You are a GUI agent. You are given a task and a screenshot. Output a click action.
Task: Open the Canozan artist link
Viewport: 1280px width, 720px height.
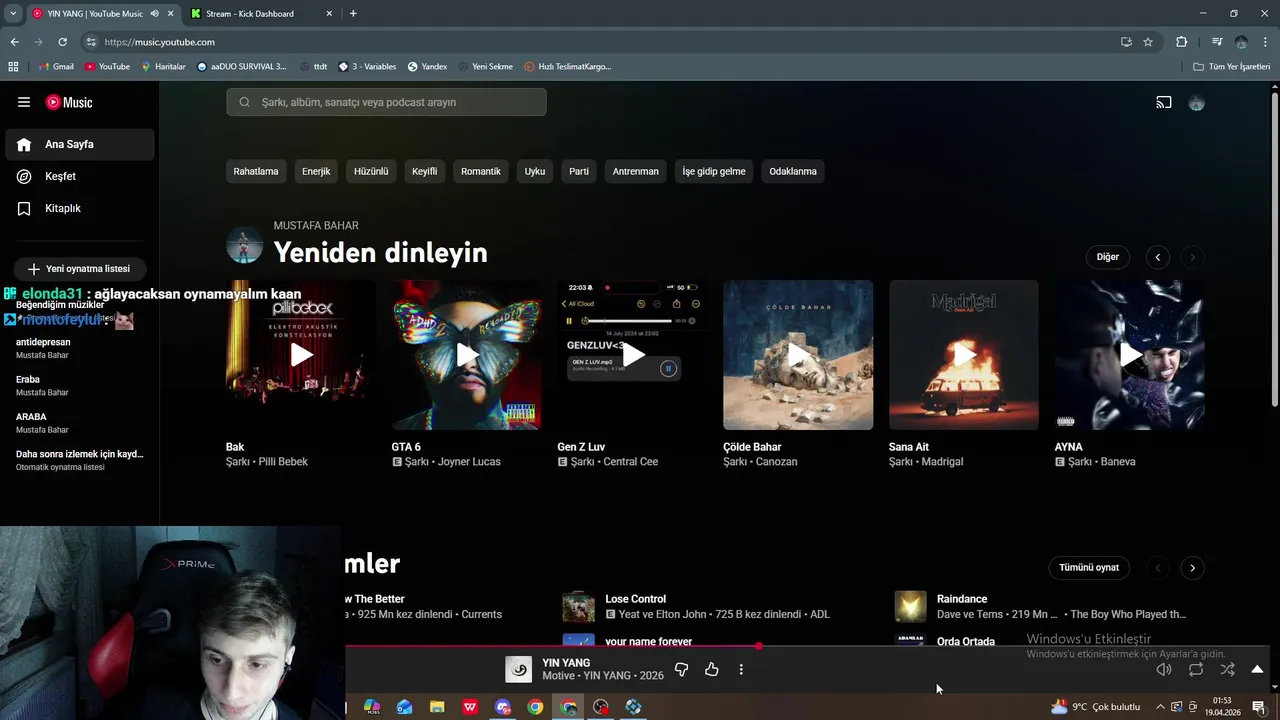pyautogui.click(x=776, y=462)
